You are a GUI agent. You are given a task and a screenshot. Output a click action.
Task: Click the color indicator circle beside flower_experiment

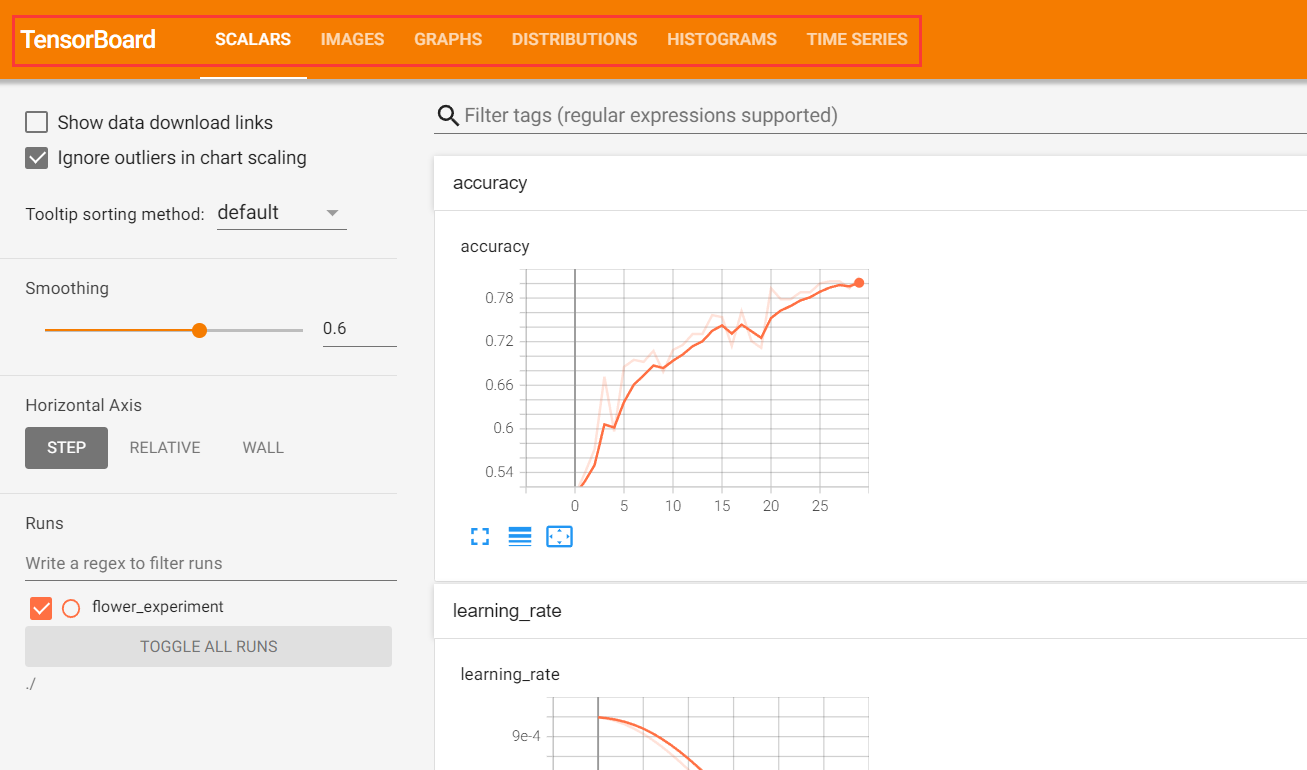coord(70,607)
